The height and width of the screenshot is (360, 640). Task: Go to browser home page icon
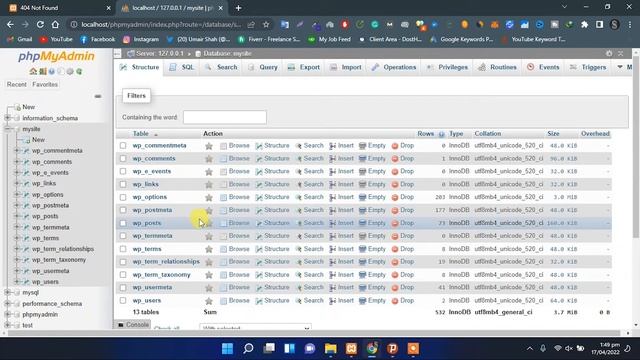point(55,24)
